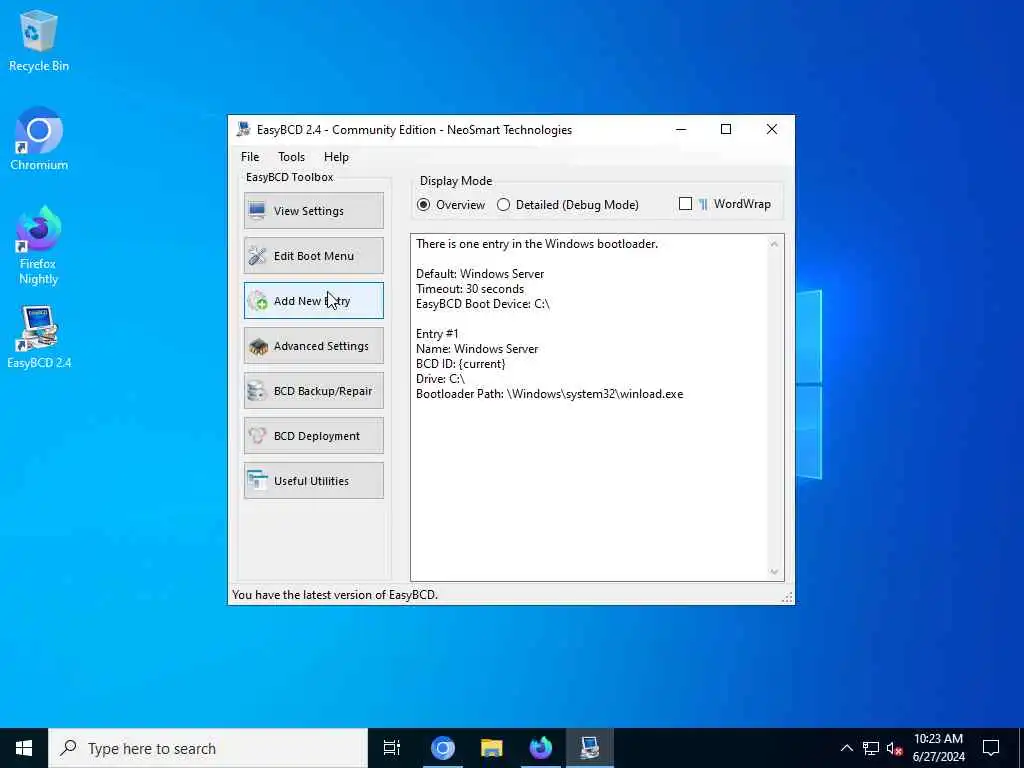The height and width of the screenshot is (768, 1024).
Task: Maximize the EasyBCD window
Action: click(726, 129)
